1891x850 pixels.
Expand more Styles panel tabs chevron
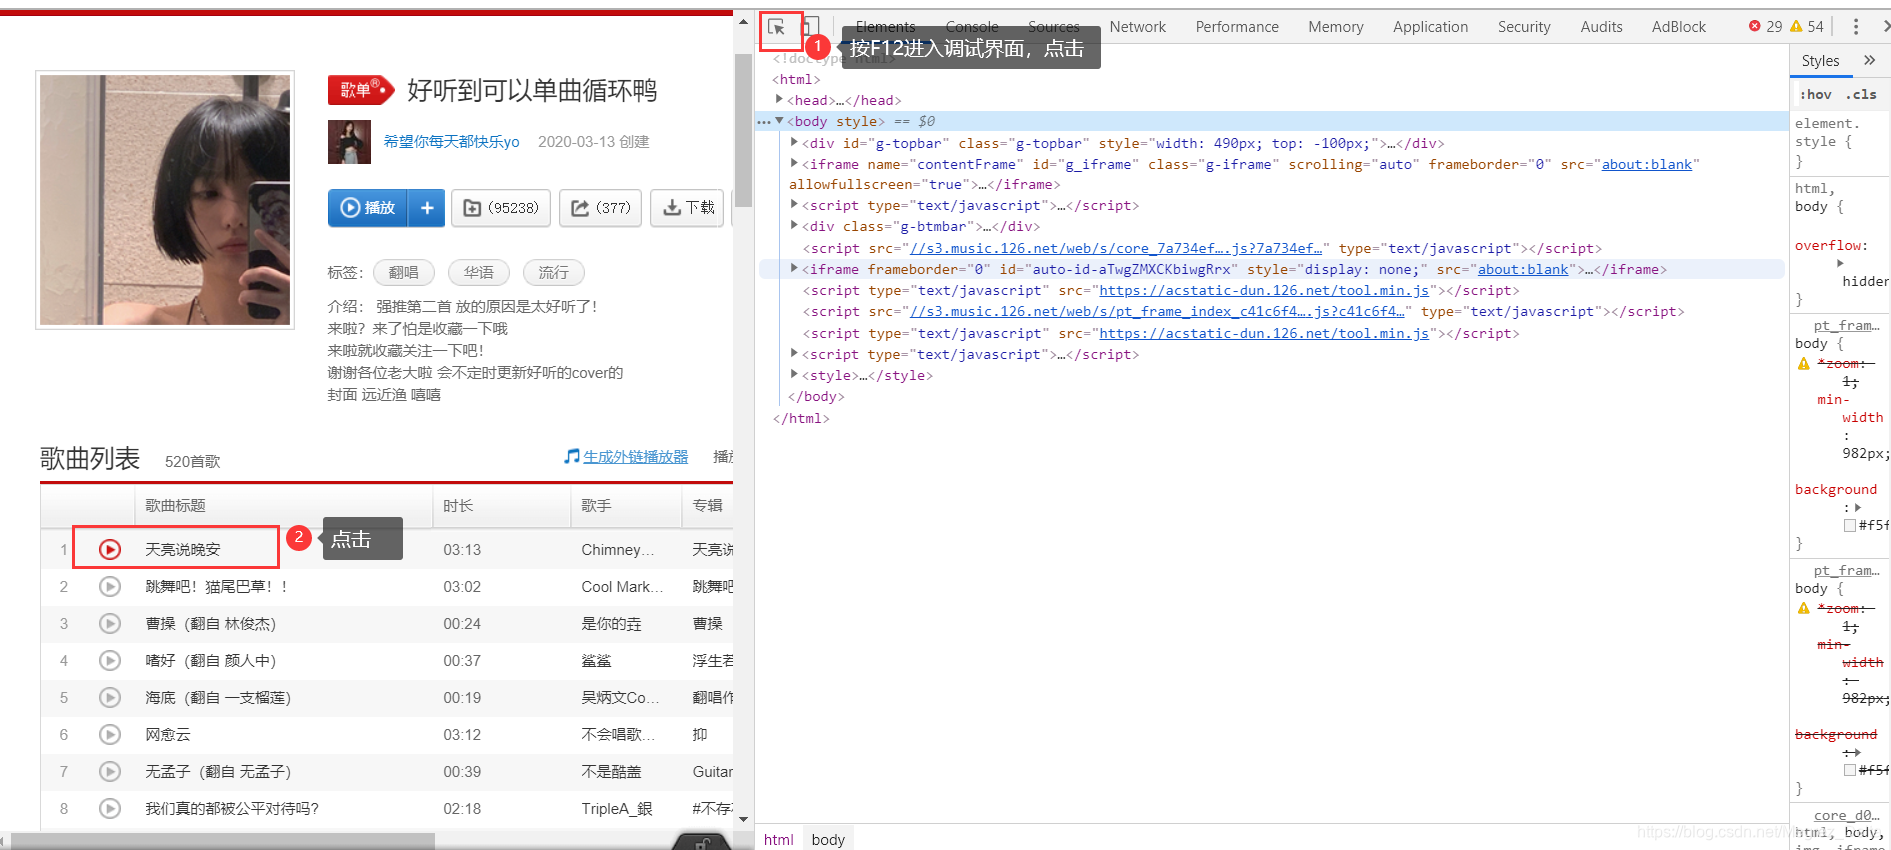pos(1869,61)
